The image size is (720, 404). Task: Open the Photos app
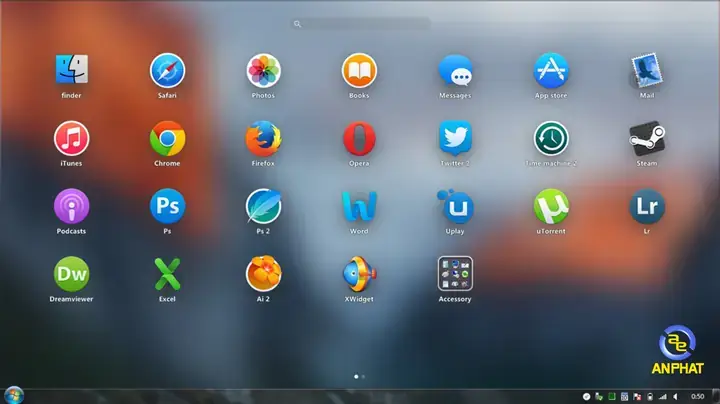tap(263, 70)
